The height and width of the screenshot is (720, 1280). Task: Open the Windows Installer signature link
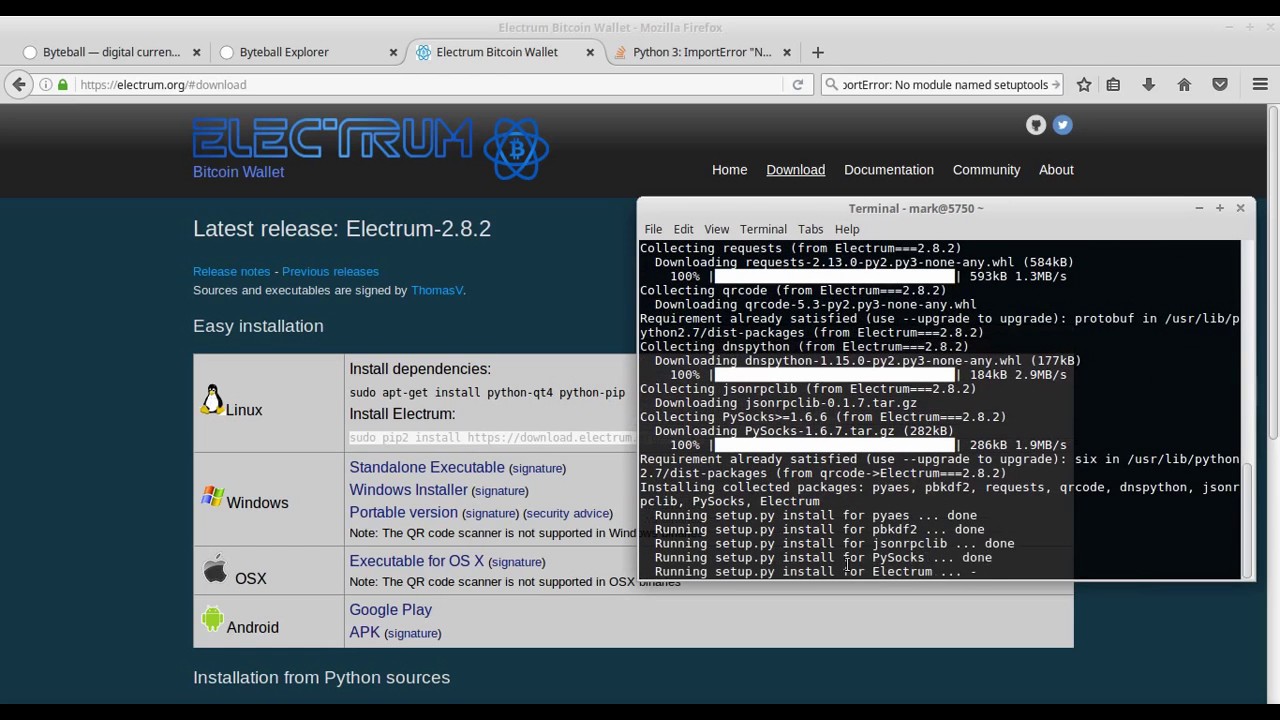[x=500, y=491]
